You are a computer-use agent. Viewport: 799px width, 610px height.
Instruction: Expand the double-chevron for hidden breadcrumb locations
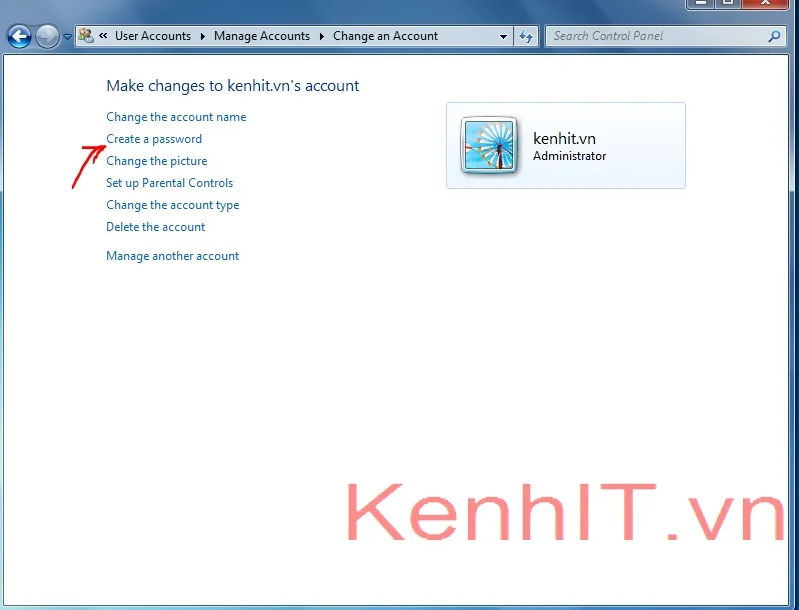click(103, 36)
